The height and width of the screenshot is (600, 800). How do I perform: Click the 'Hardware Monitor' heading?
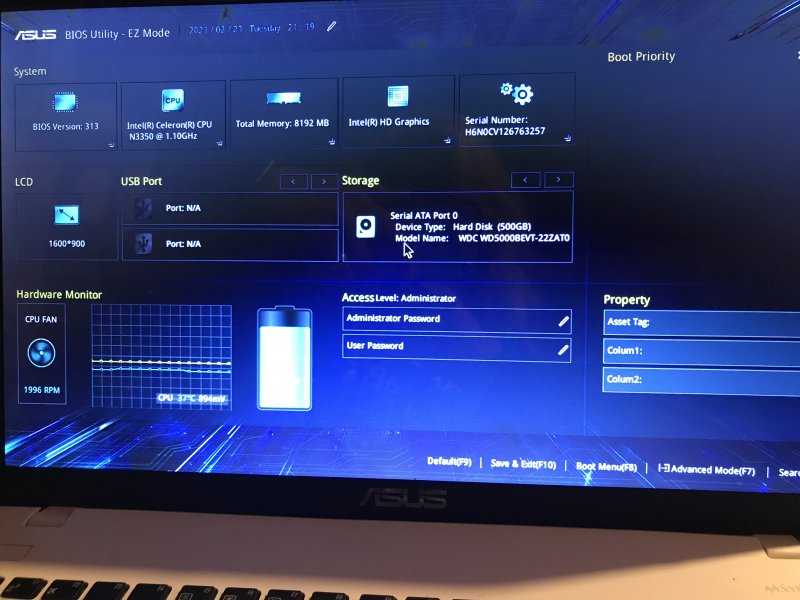(59, 294)
